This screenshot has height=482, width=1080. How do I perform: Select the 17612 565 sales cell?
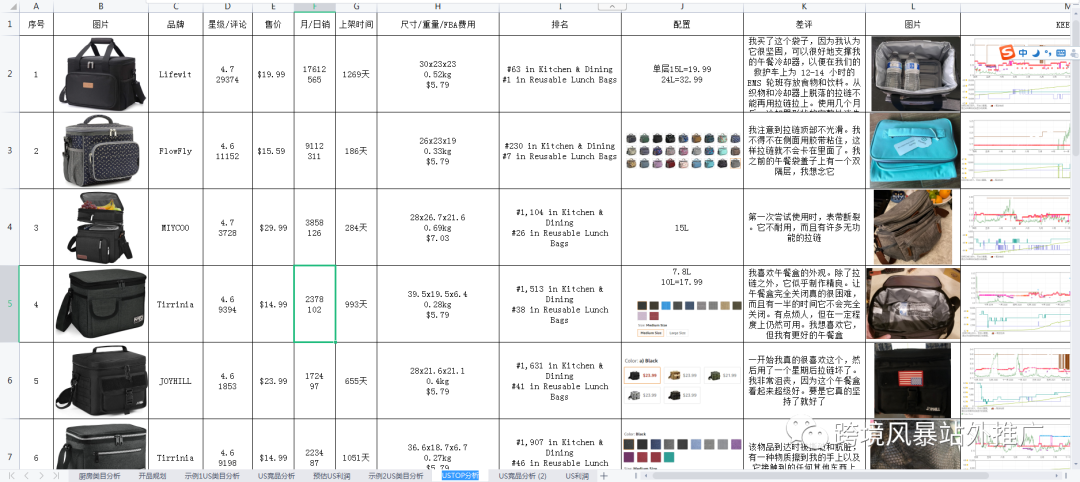315,74
